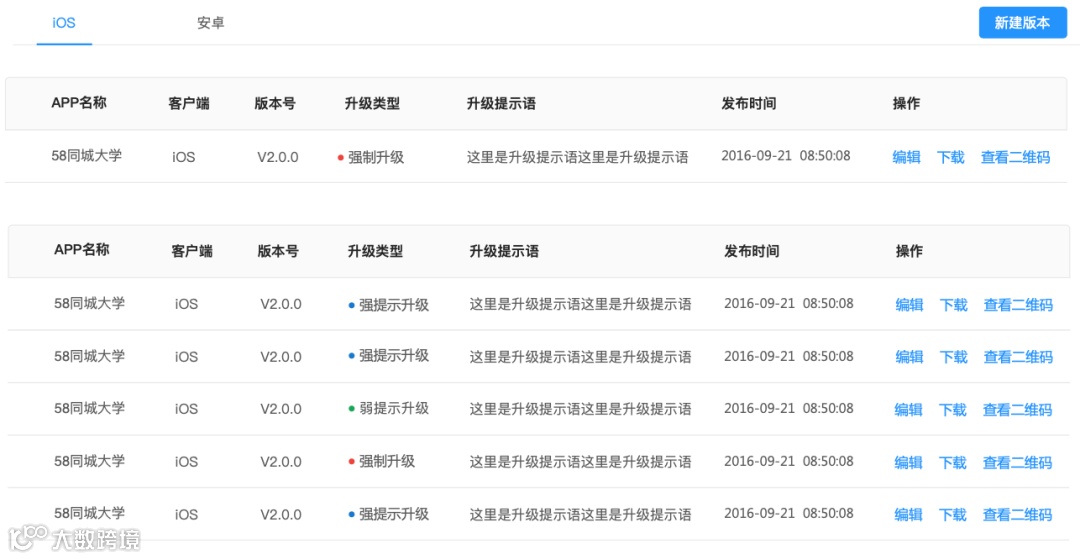Click 编辑 in the upper single-row table
Viewport: 1080px width, 559px height.
click(906, 157)
